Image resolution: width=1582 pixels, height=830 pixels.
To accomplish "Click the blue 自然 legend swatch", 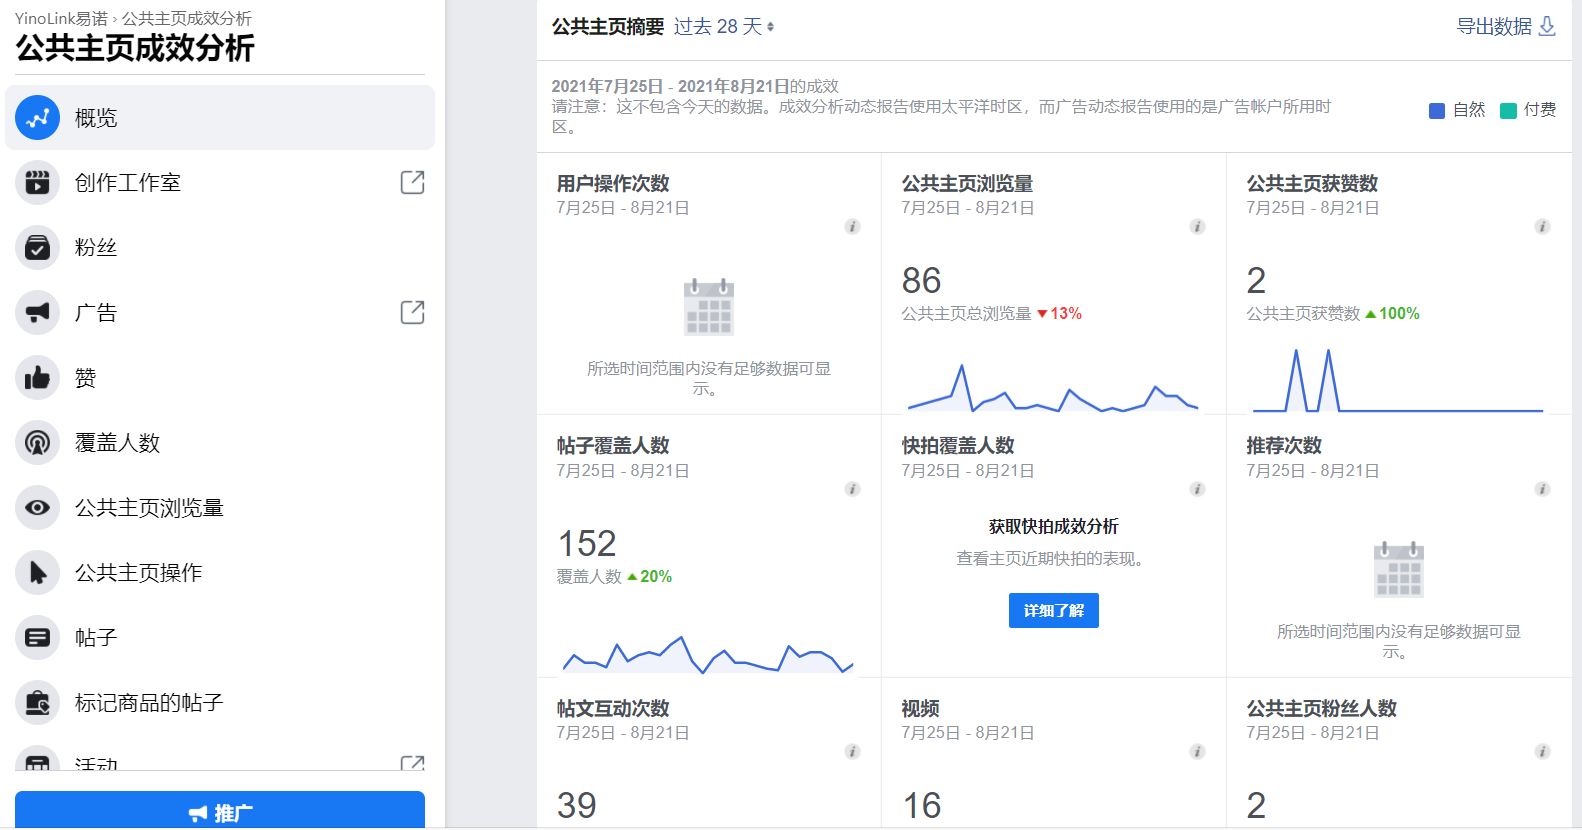I will coord(1437,111).
